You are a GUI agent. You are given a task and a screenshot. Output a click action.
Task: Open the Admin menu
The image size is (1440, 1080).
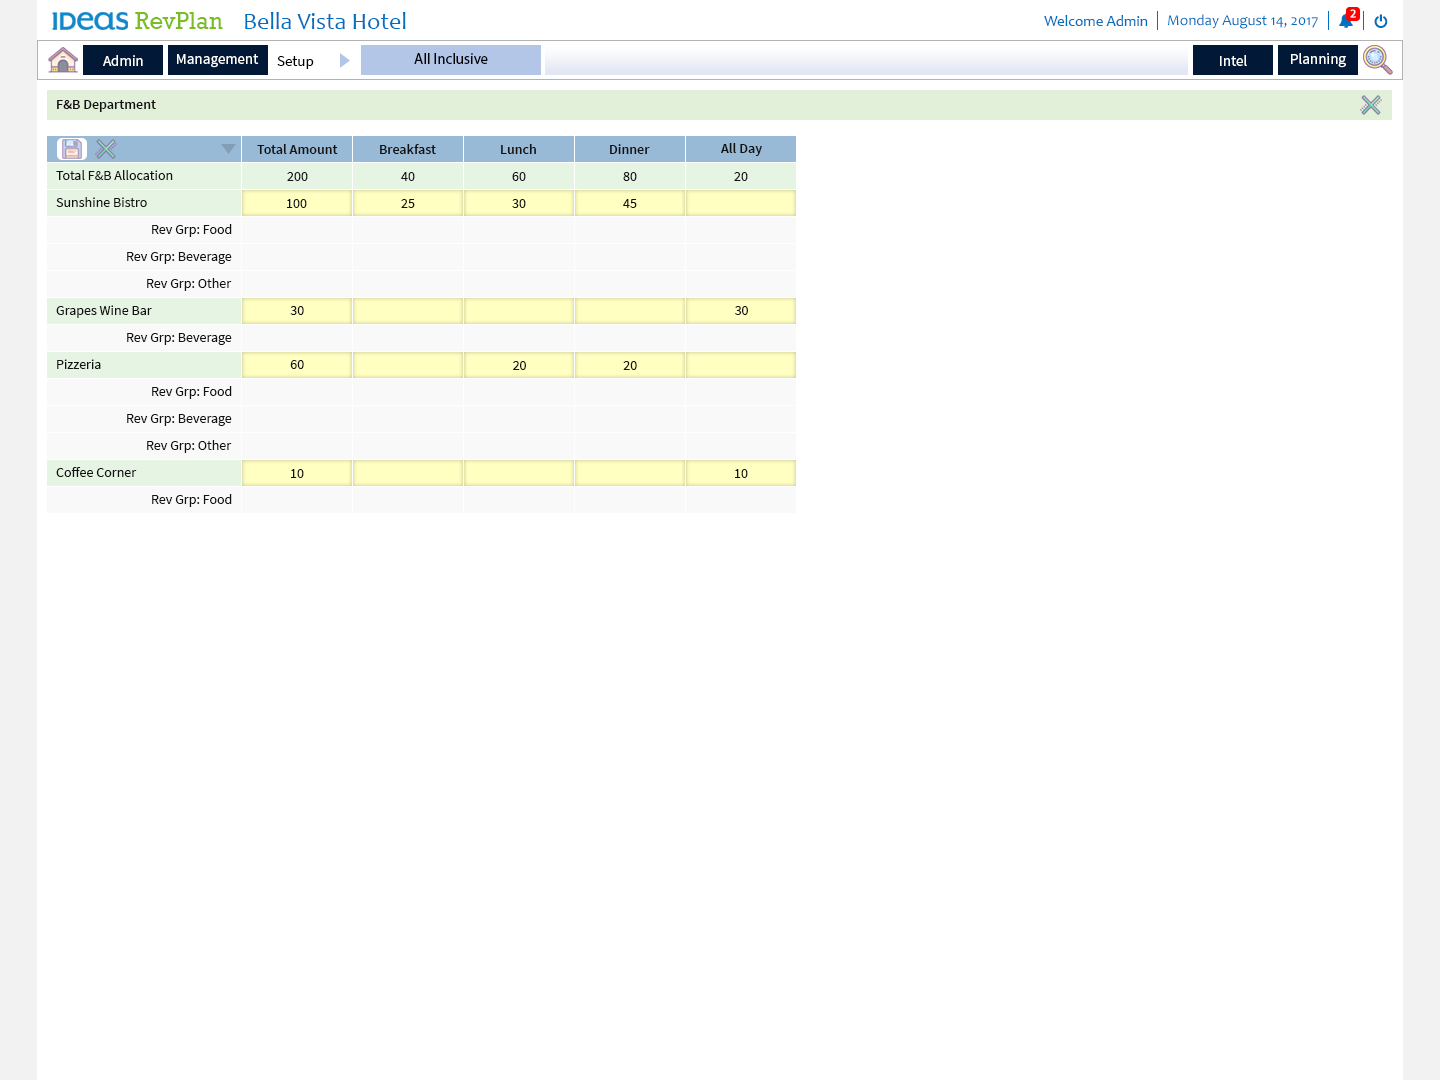click(x=123, y=61)
